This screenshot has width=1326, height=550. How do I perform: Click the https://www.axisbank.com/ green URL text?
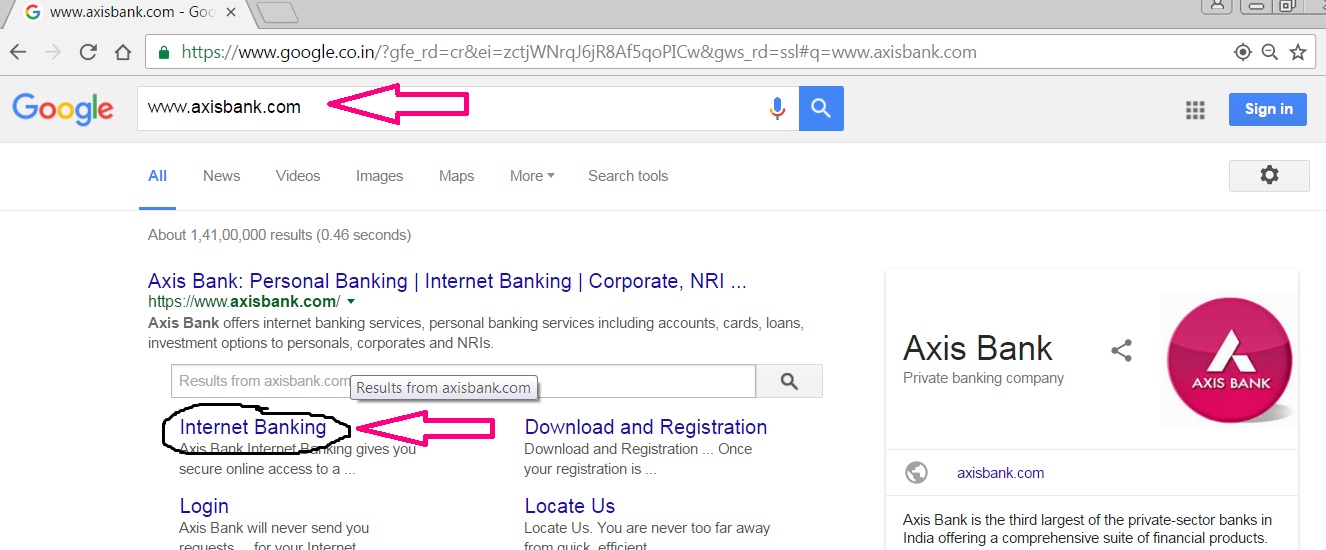[244, 301]
